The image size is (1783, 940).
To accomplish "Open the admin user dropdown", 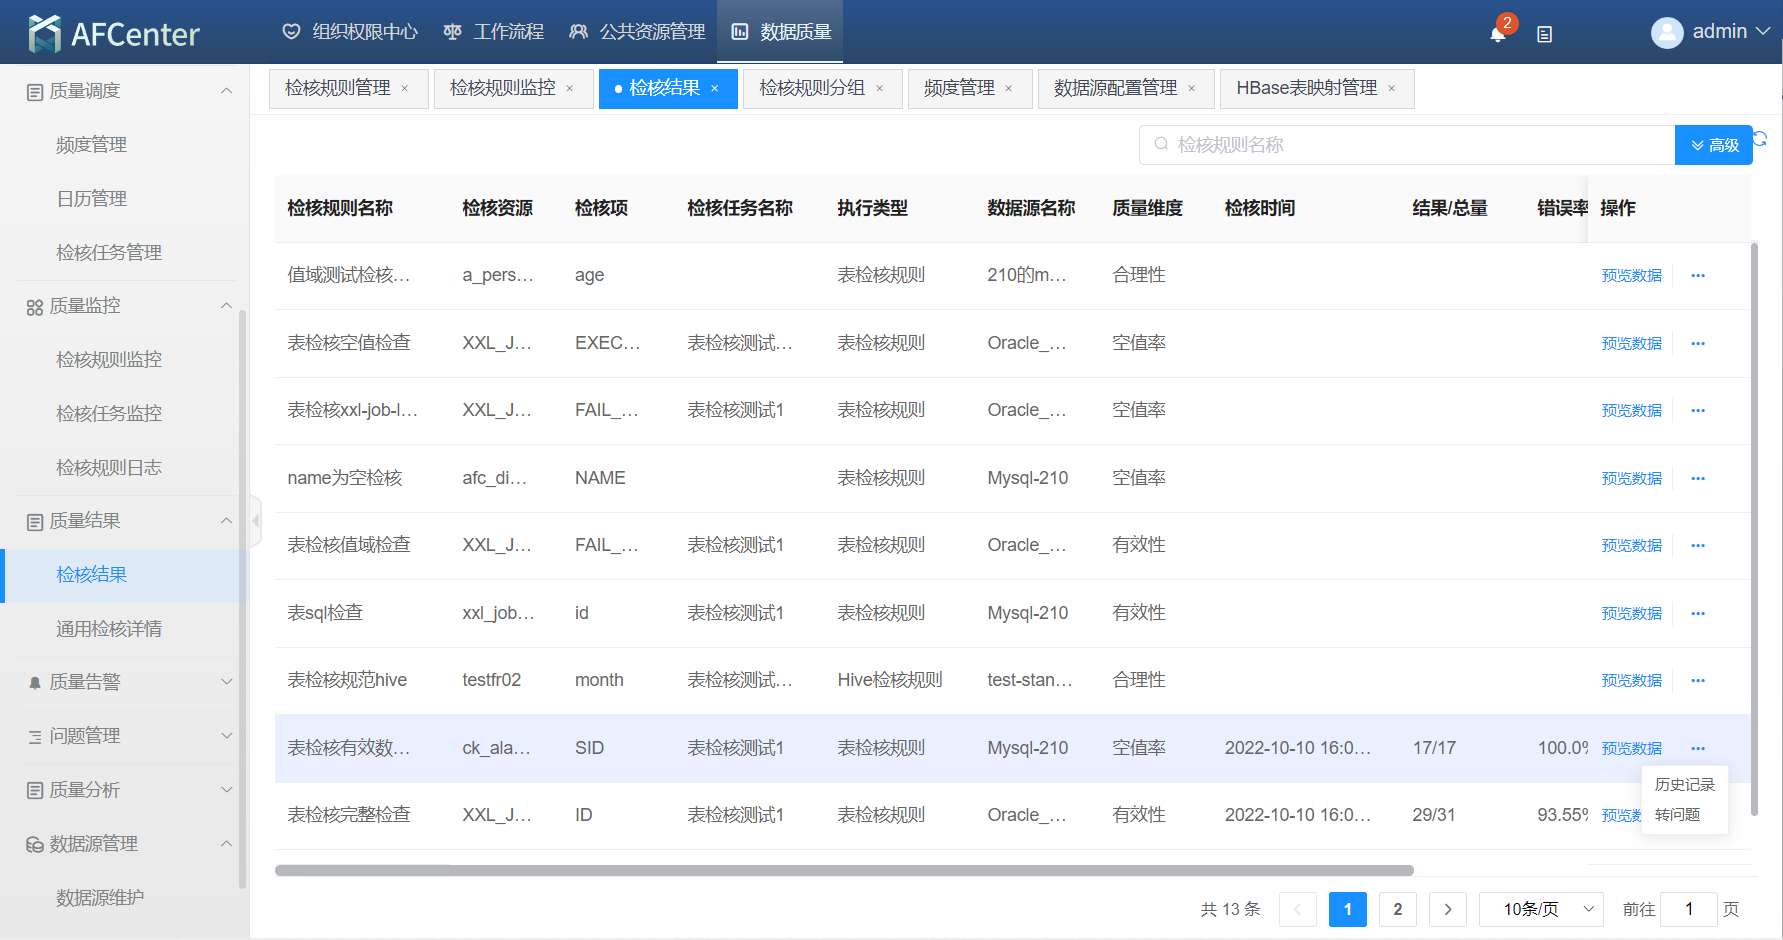I will pyautogui.click(x=1710, y=32).
